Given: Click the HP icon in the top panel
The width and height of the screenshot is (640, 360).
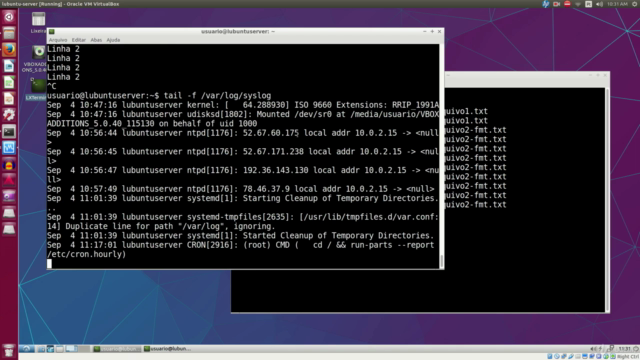Looking at the screenshot, I should click(546, 4).
